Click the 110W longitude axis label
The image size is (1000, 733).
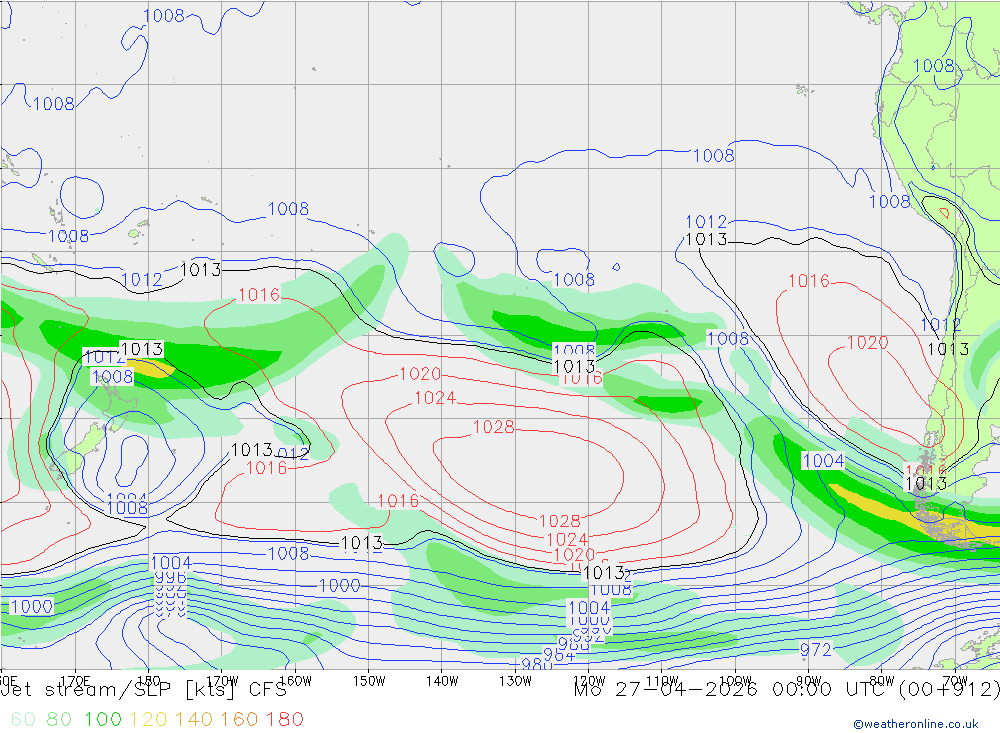tap(662, 681)
